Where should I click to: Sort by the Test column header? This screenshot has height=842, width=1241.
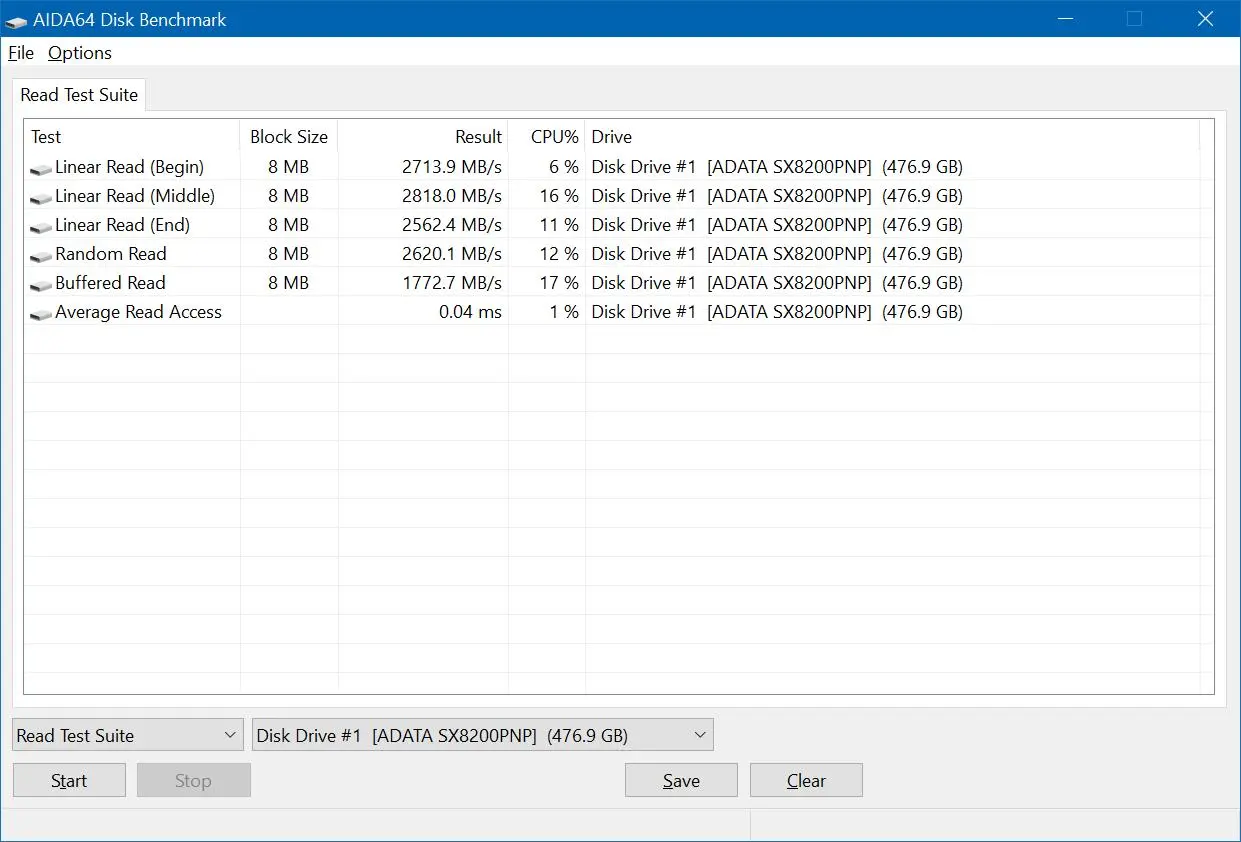[x=132, y=137]
